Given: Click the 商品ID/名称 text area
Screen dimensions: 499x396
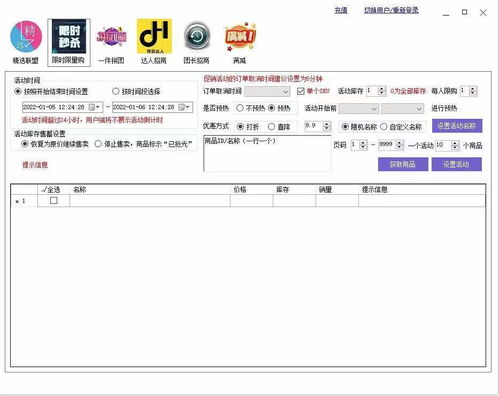Looking at the screenshot, I should tap(267, 154).
